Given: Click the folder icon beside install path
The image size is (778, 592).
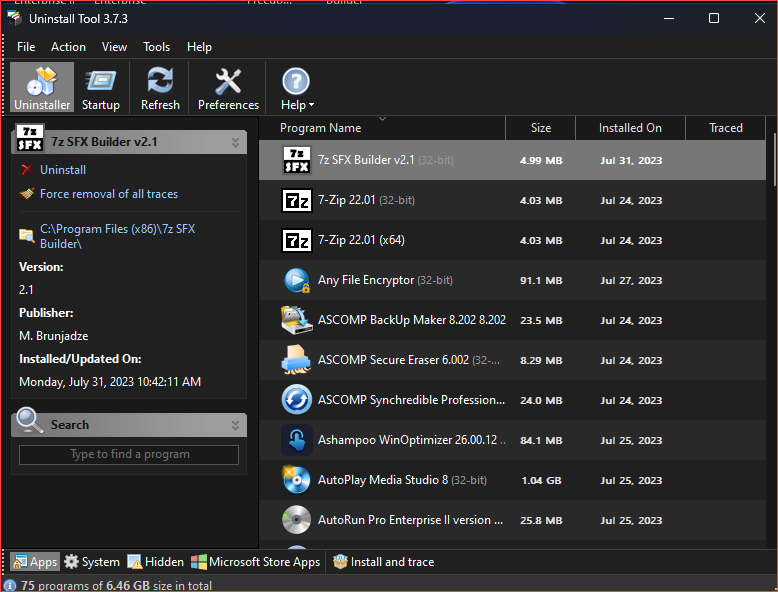Looking at the screenshot, I should pos(26,235).
